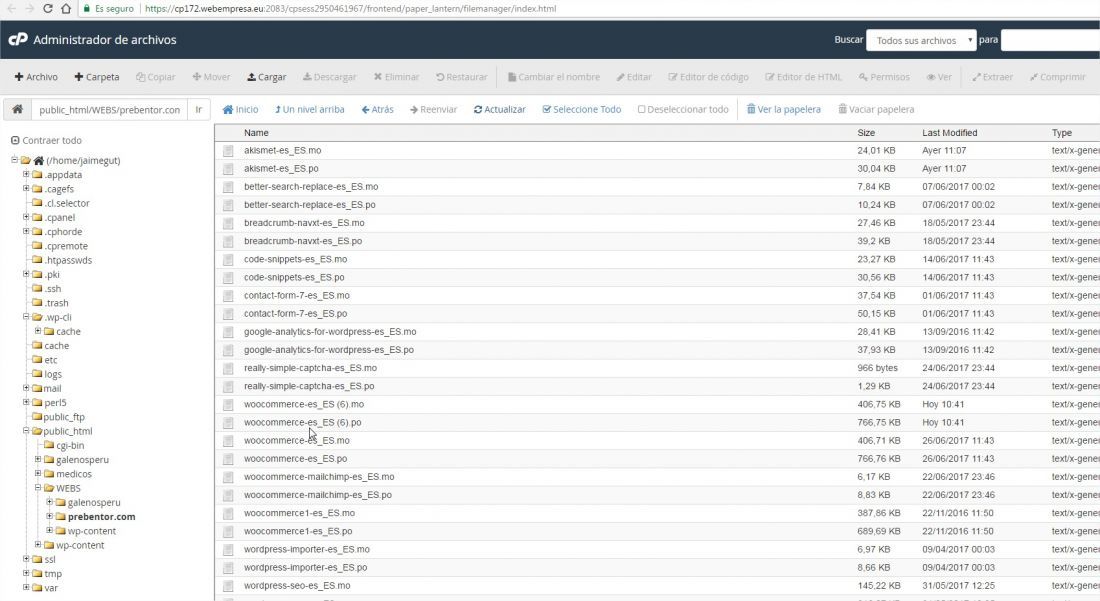The image size is (1100, 601).
Task: Click the file icon for woocommerce-es_ES (6).po
Action: (228, 422)
